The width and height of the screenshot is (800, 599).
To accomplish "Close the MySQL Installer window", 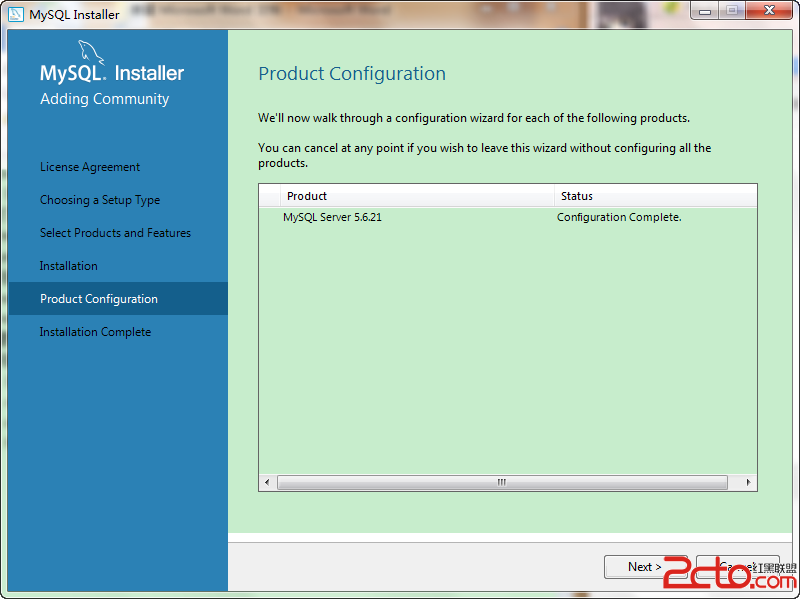I will point(769,10).
